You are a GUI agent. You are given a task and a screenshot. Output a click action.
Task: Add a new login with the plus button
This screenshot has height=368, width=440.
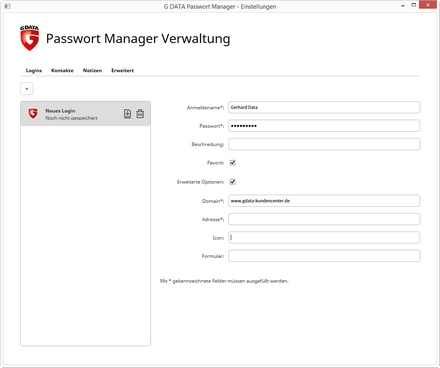(x=27, y=89)
